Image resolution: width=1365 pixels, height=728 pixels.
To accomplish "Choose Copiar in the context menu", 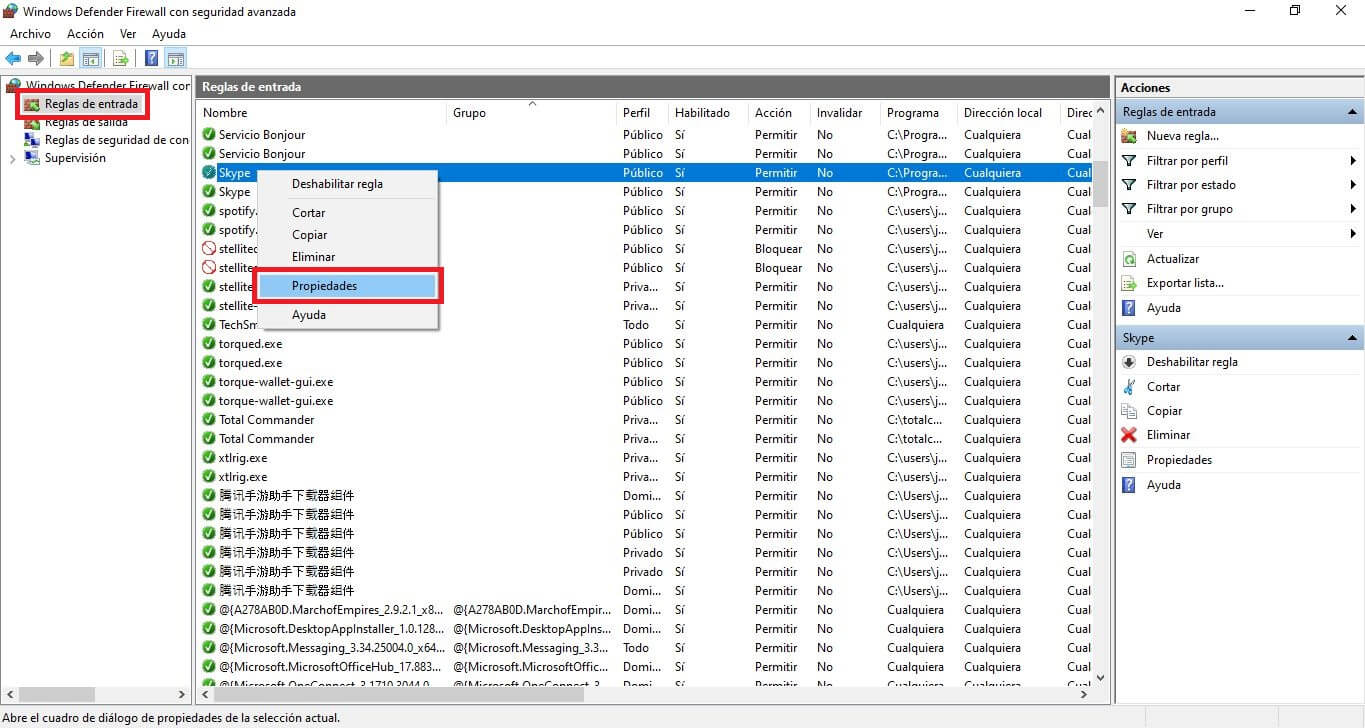I will (x=348, y=235).
